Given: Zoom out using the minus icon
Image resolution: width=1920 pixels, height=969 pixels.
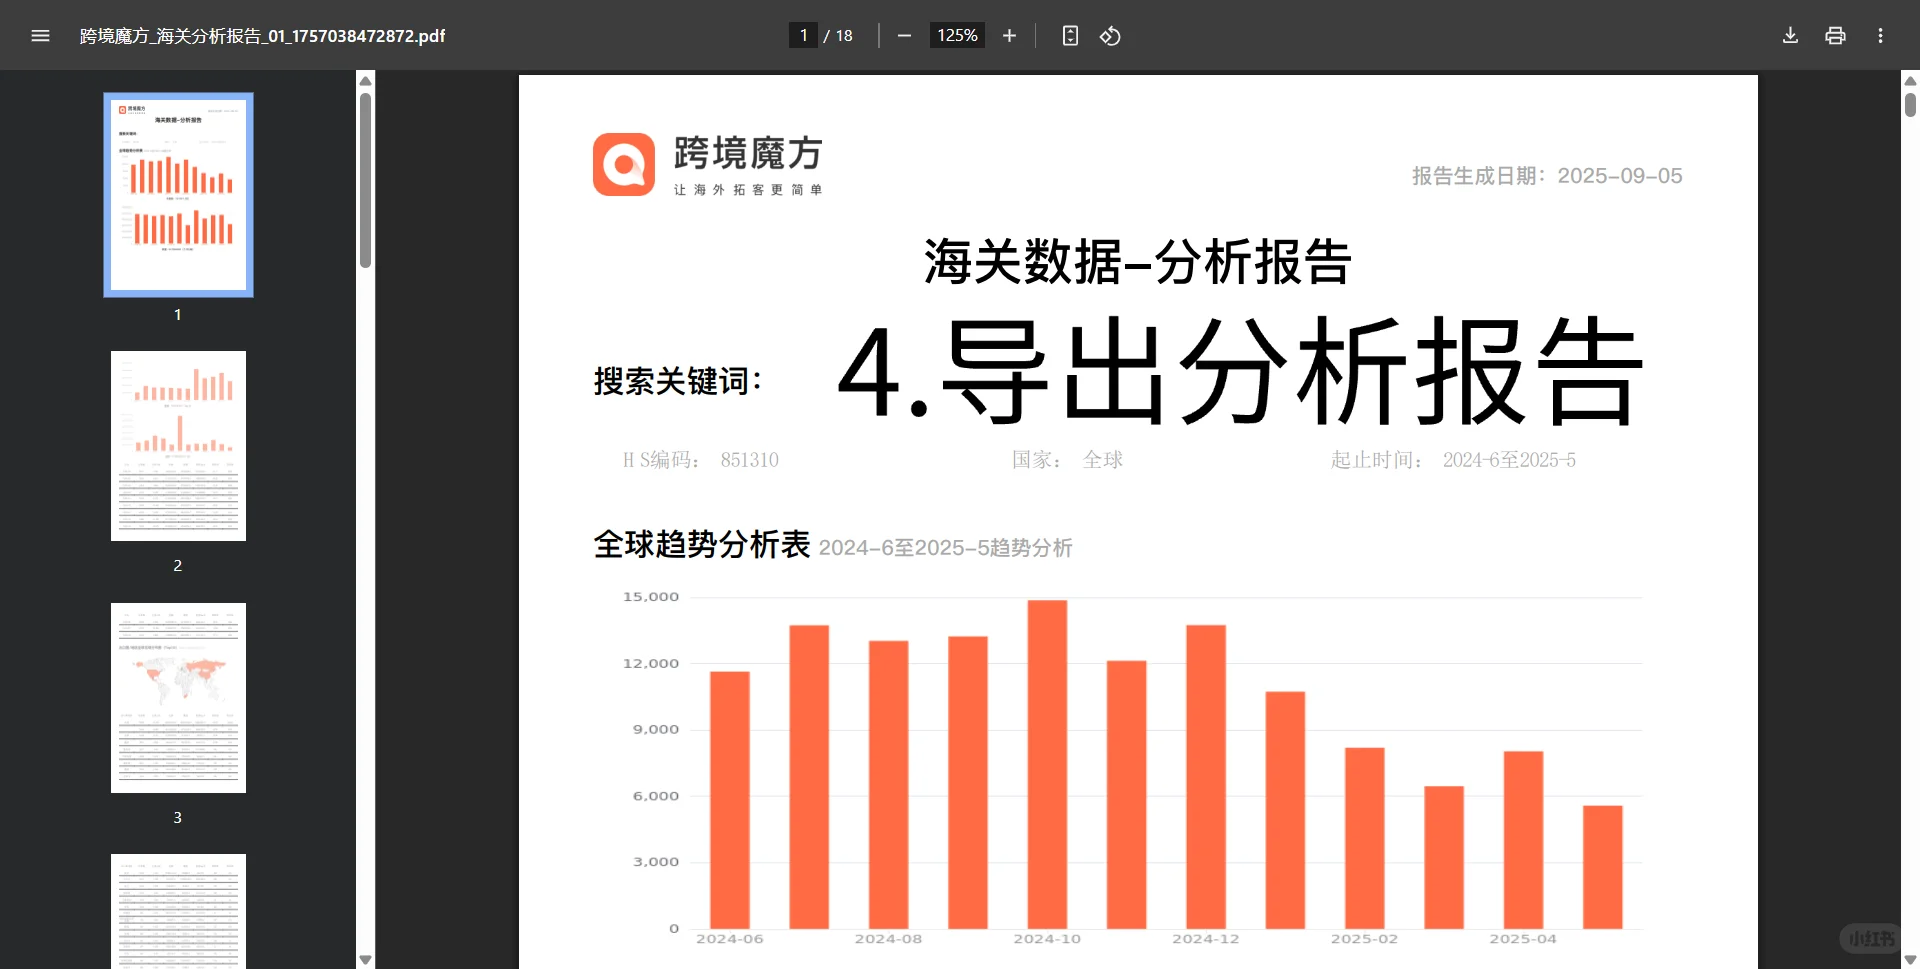Looking at the screenshot, I should pos(903,35).
